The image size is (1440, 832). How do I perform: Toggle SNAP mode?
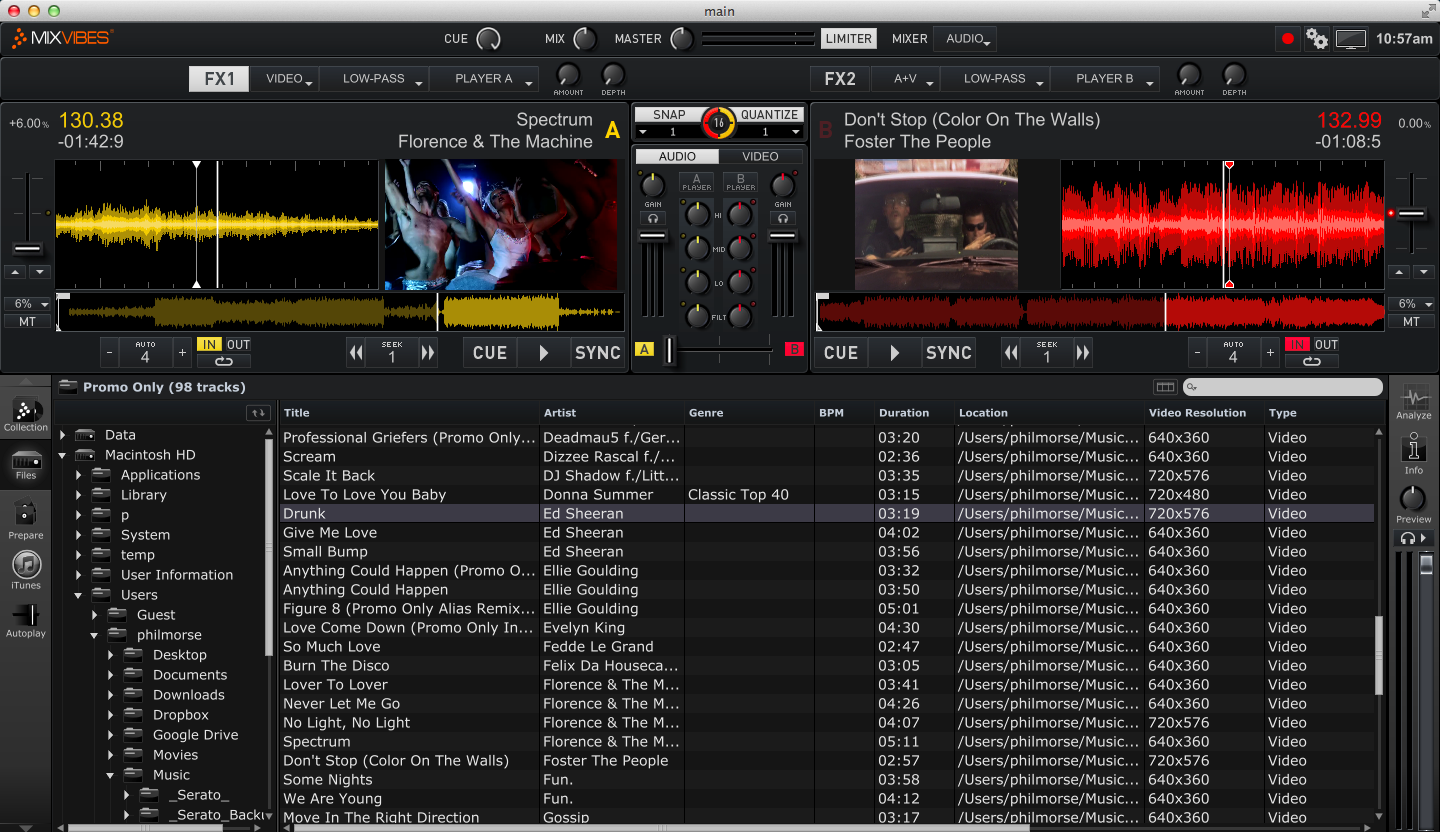coord(669,115)
